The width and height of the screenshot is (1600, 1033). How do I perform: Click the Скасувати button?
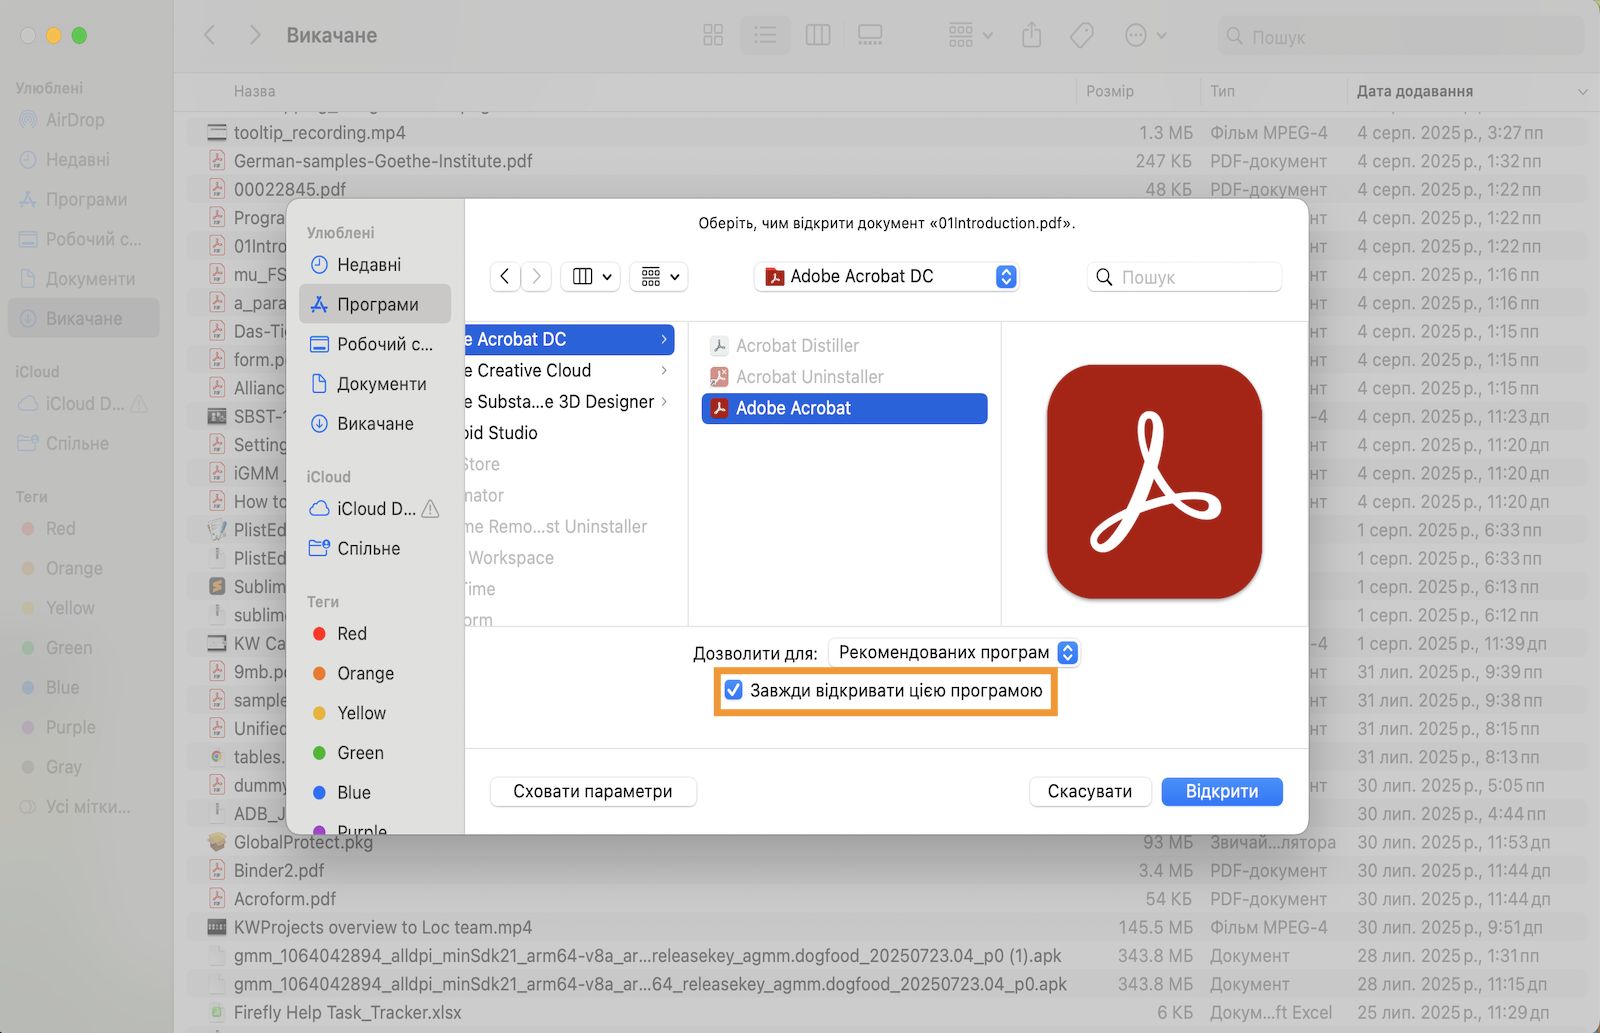point(1090,791)
